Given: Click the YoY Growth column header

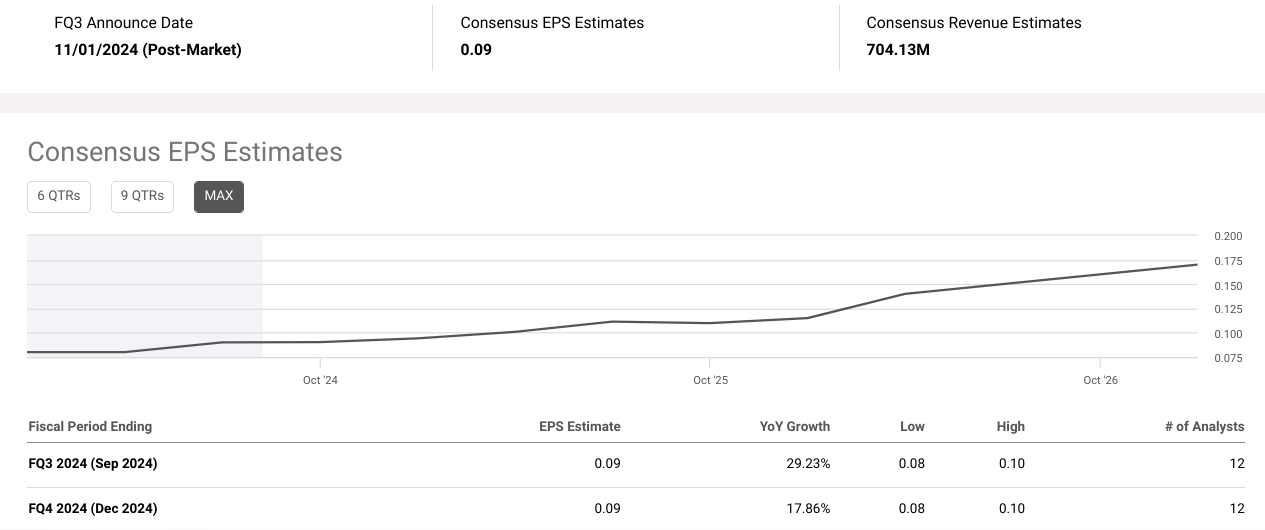Looking at the screenshot, I should 794,426.
